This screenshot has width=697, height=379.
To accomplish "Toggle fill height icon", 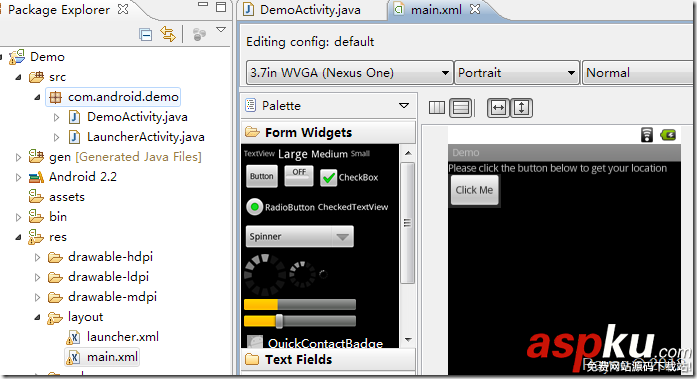I will pos(521,108).
